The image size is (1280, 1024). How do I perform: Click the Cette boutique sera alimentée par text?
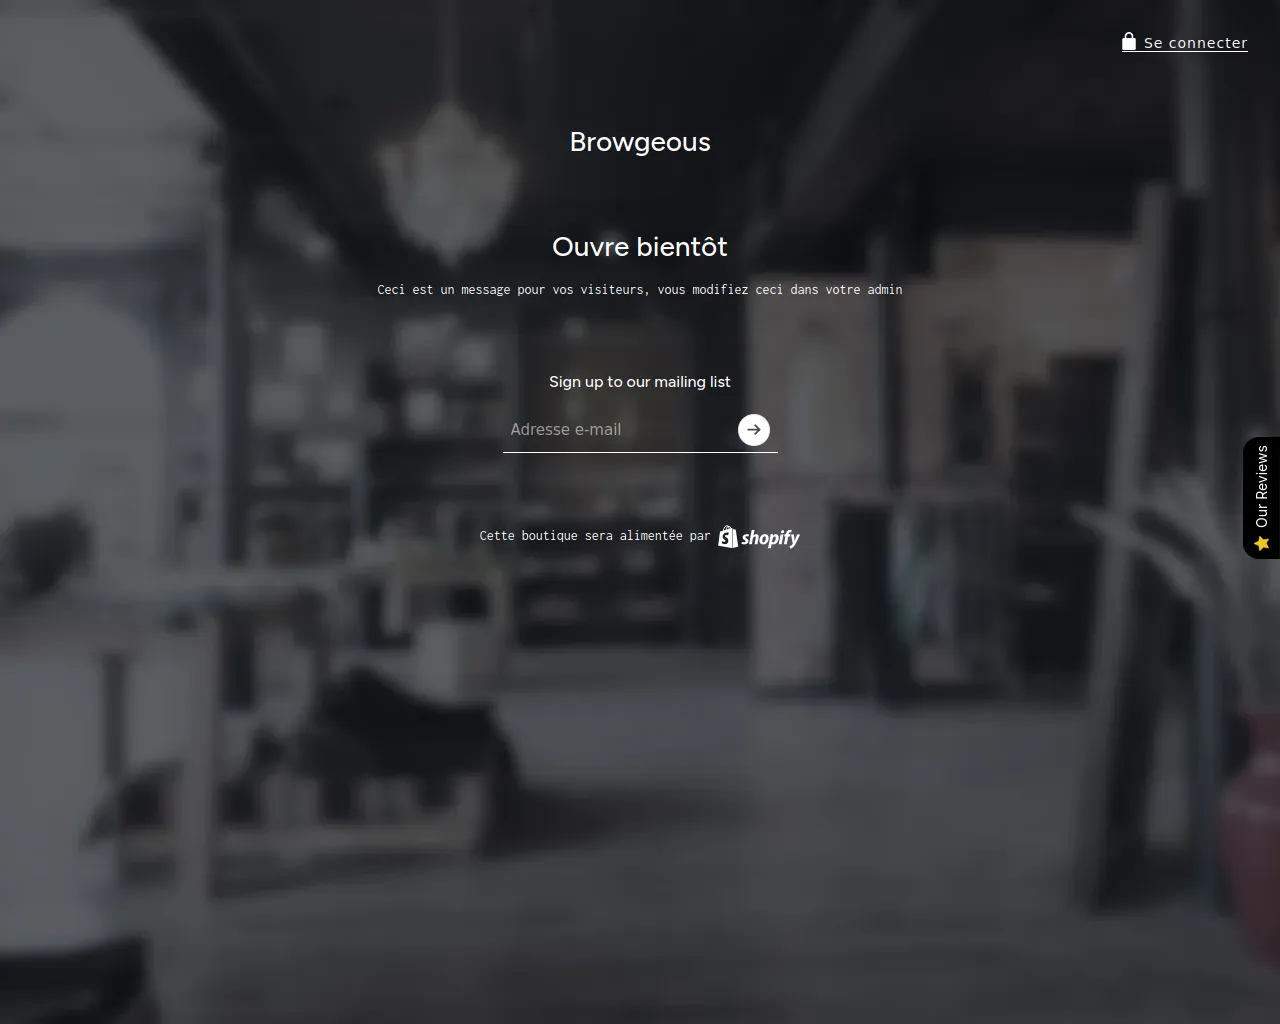[595, 536]
